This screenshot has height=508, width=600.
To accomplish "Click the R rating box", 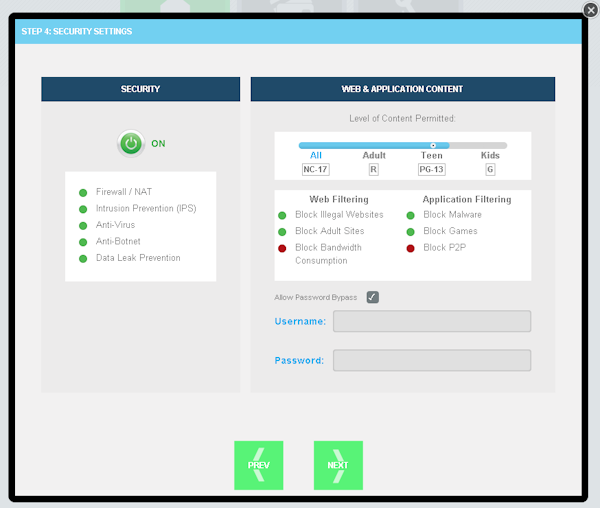I will [373, 169].
